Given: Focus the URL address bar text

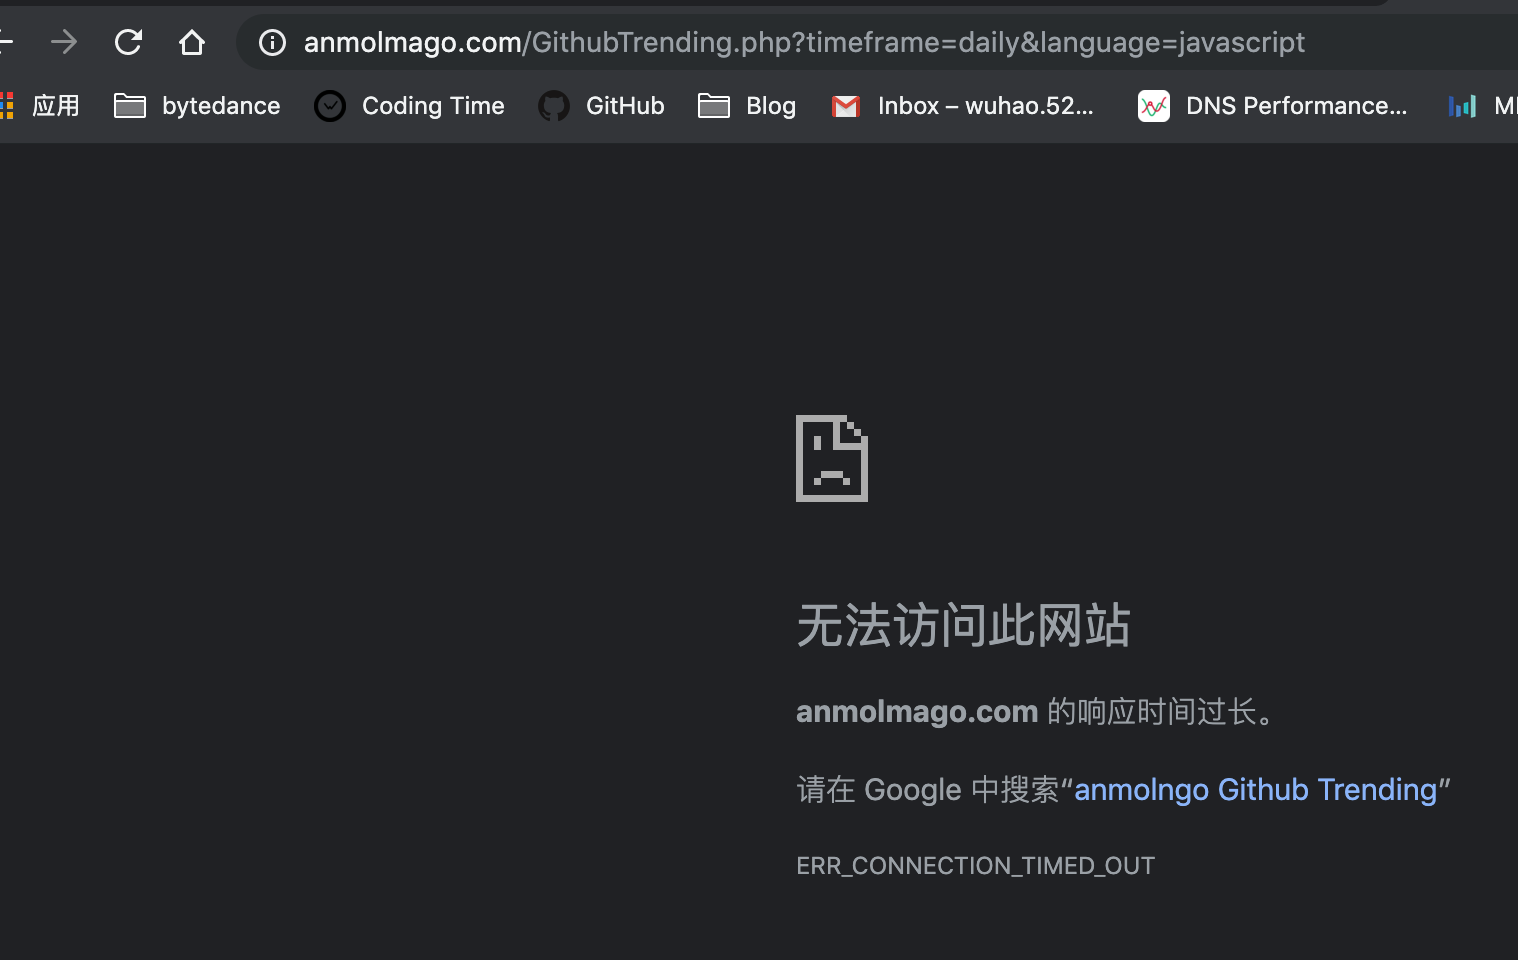Looking at the screenshot, I should coord(804,42).
